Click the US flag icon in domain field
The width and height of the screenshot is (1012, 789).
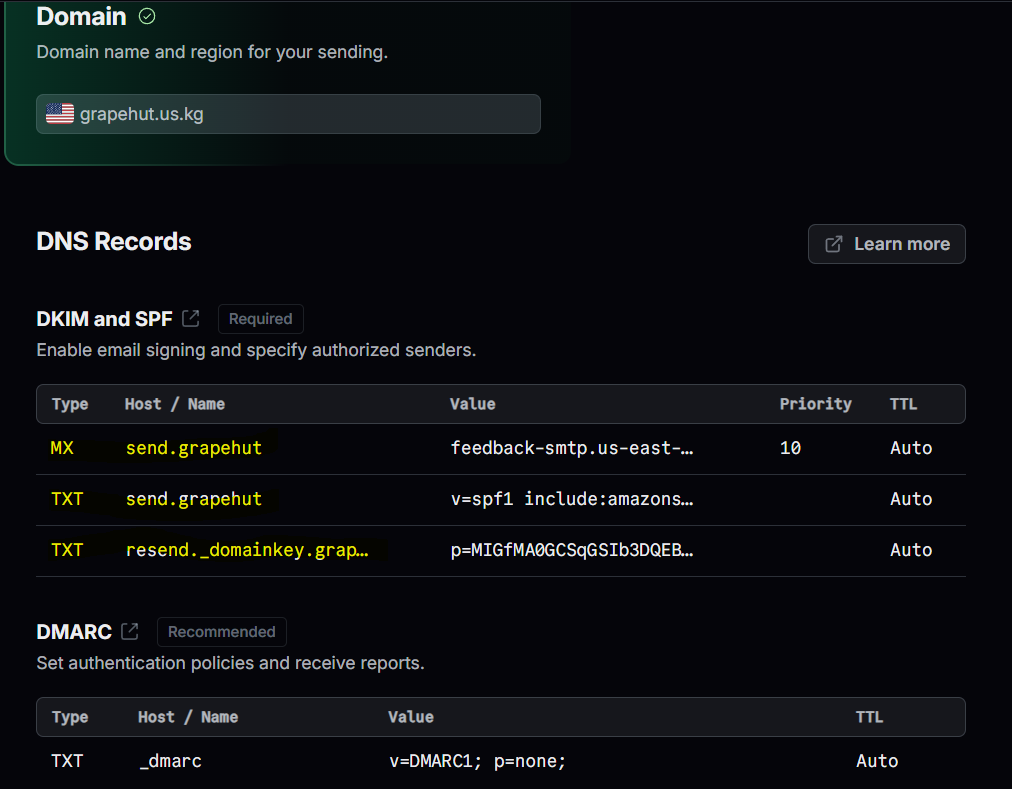point(60,114)
